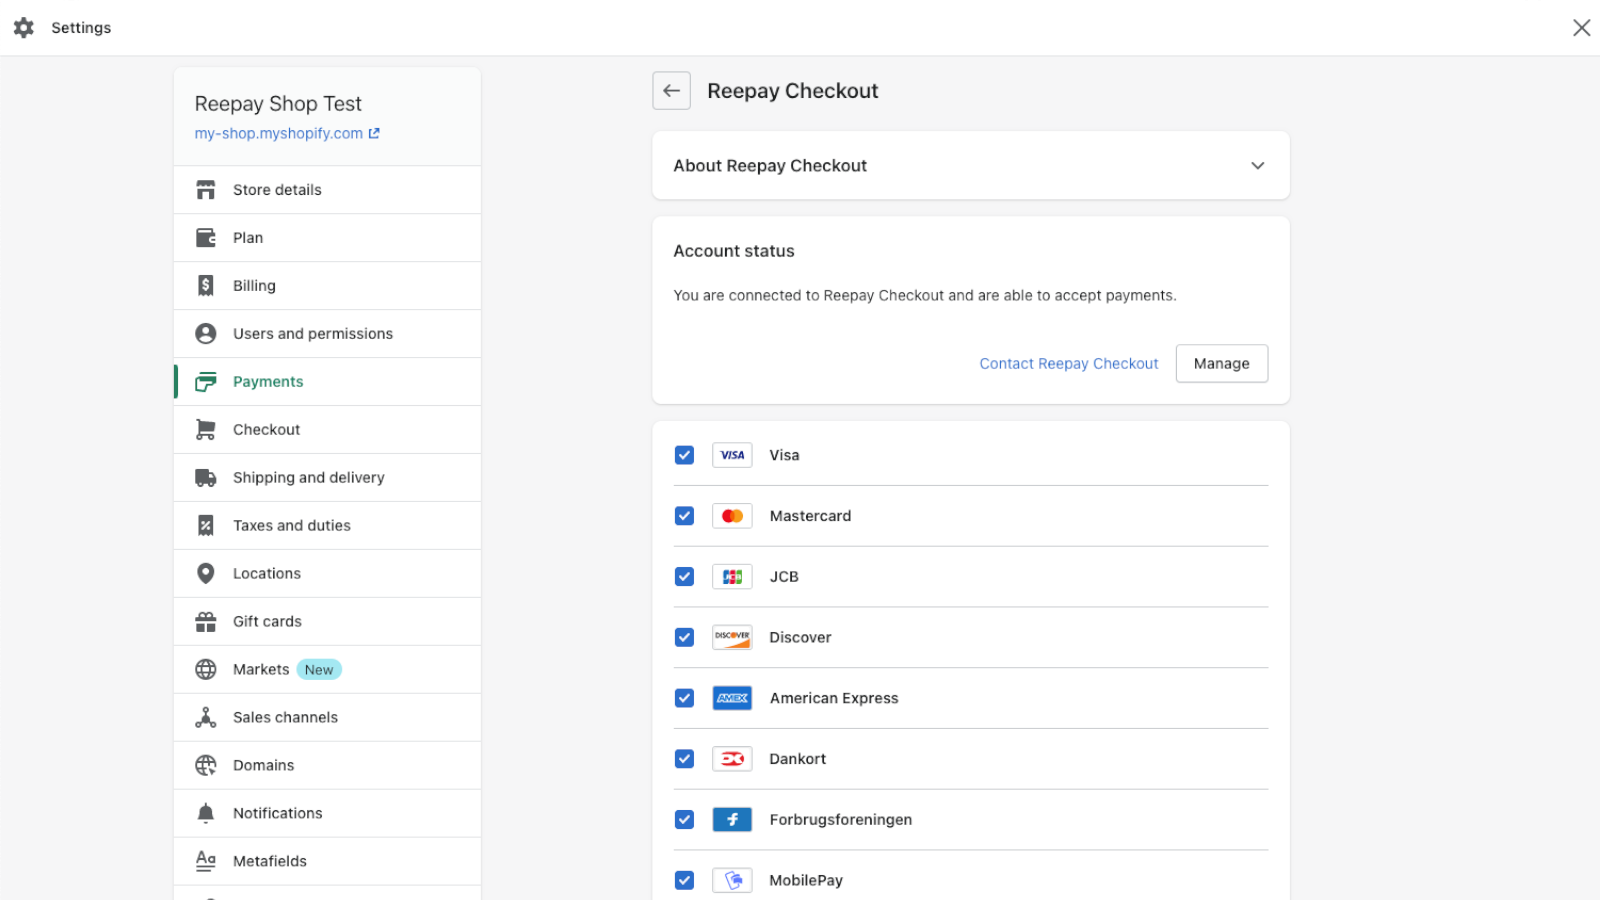Click the American Express logo
1600x900 pixels.
coord(732,699)
